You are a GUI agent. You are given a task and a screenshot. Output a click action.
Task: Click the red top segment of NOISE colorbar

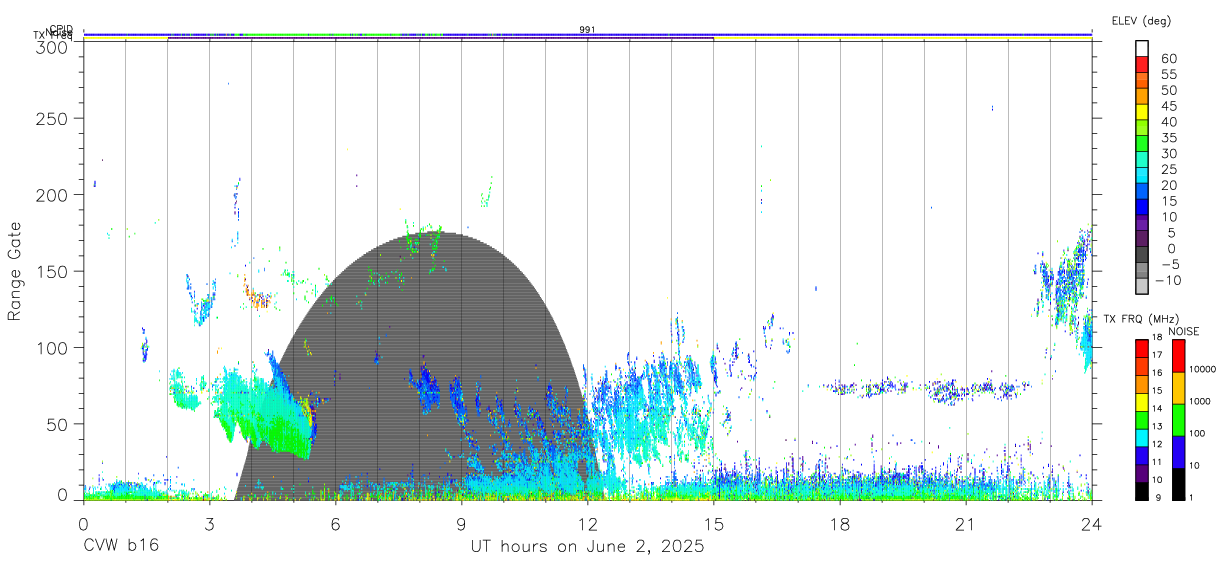point(1178,356)
